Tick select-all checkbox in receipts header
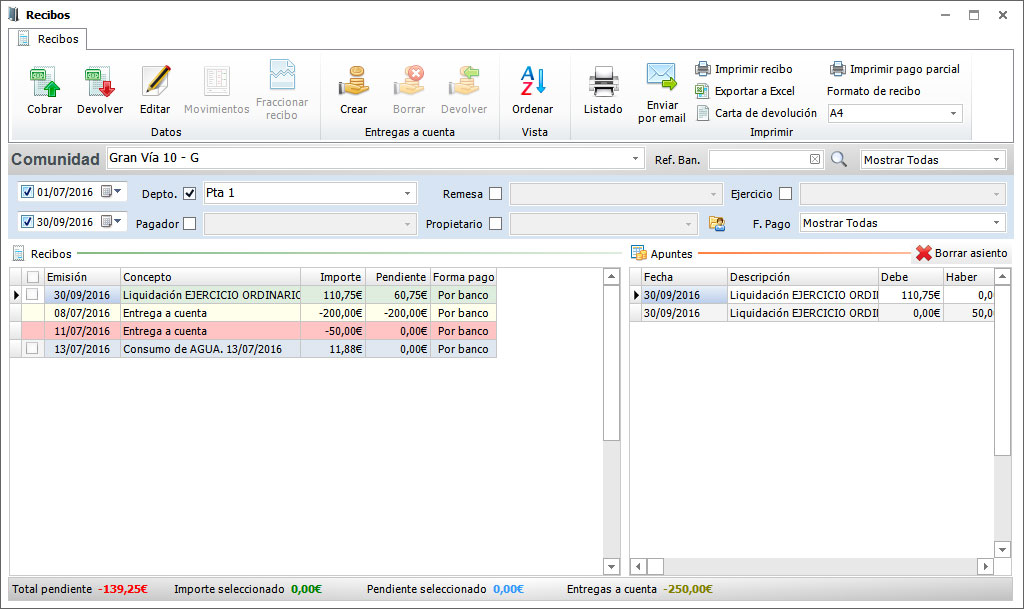 tap(33, 277)
